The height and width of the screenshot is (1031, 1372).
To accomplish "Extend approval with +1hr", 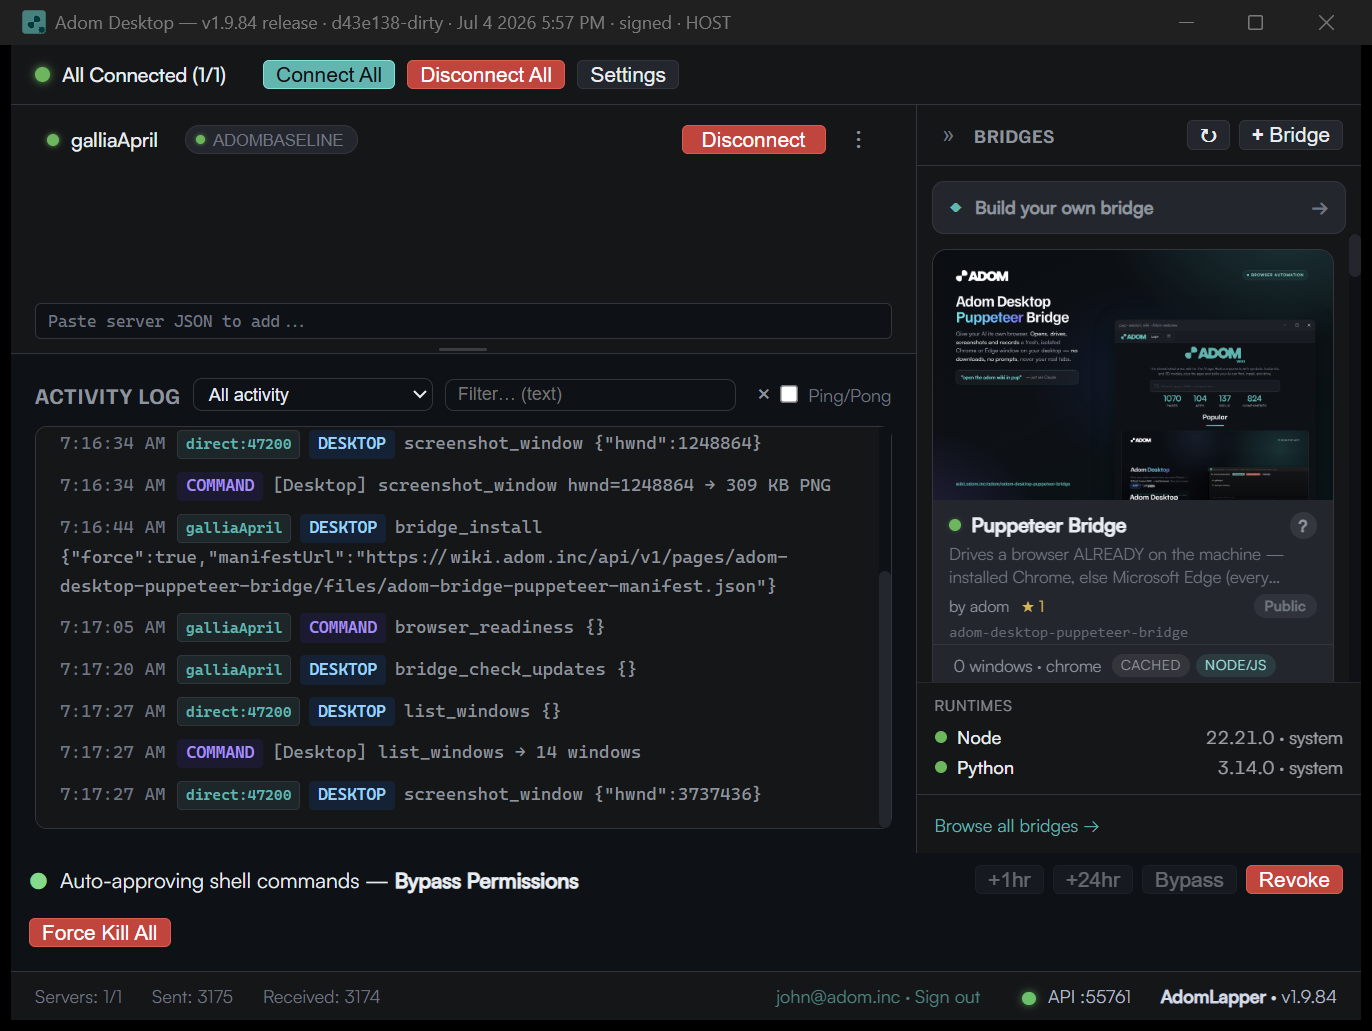I will [x=1009, y=880].
